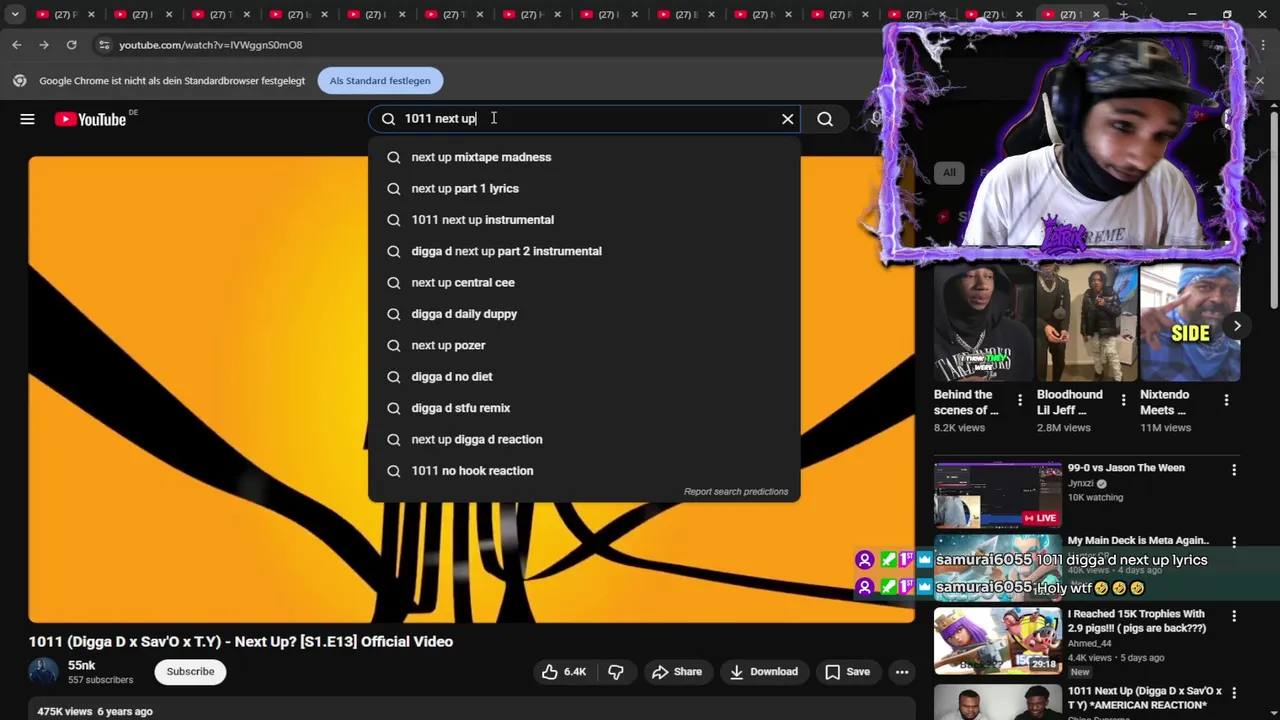Click '475K views 6 years ago' description
1280x720 pixels.
(x=95, y=711)
